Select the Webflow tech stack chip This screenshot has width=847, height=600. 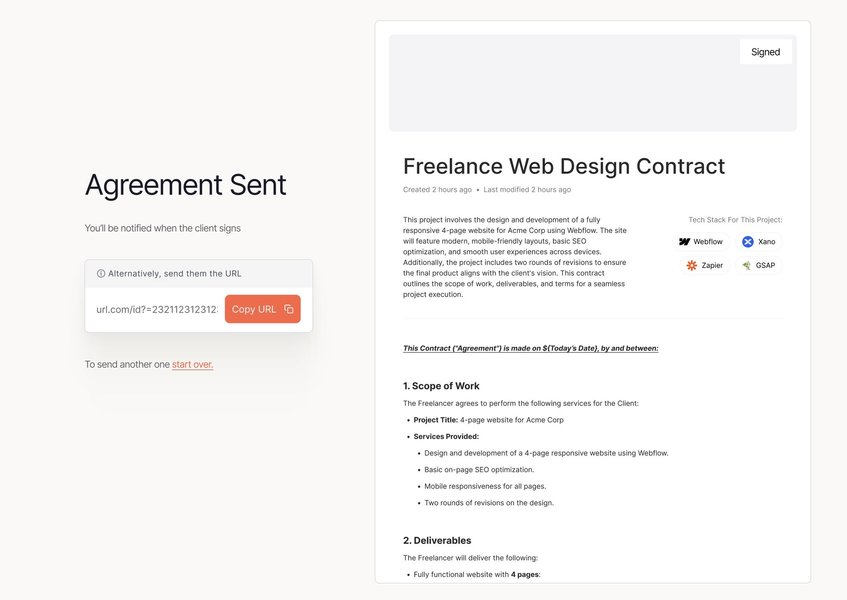701,242
